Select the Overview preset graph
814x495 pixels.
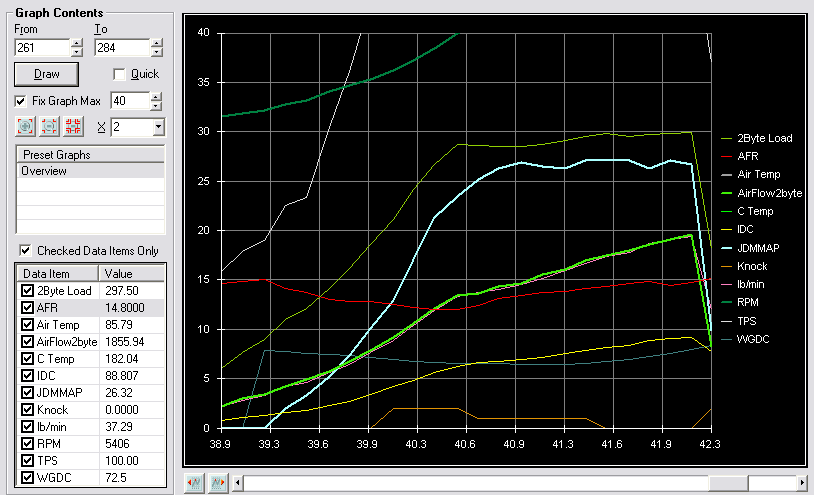click(90, 171)
